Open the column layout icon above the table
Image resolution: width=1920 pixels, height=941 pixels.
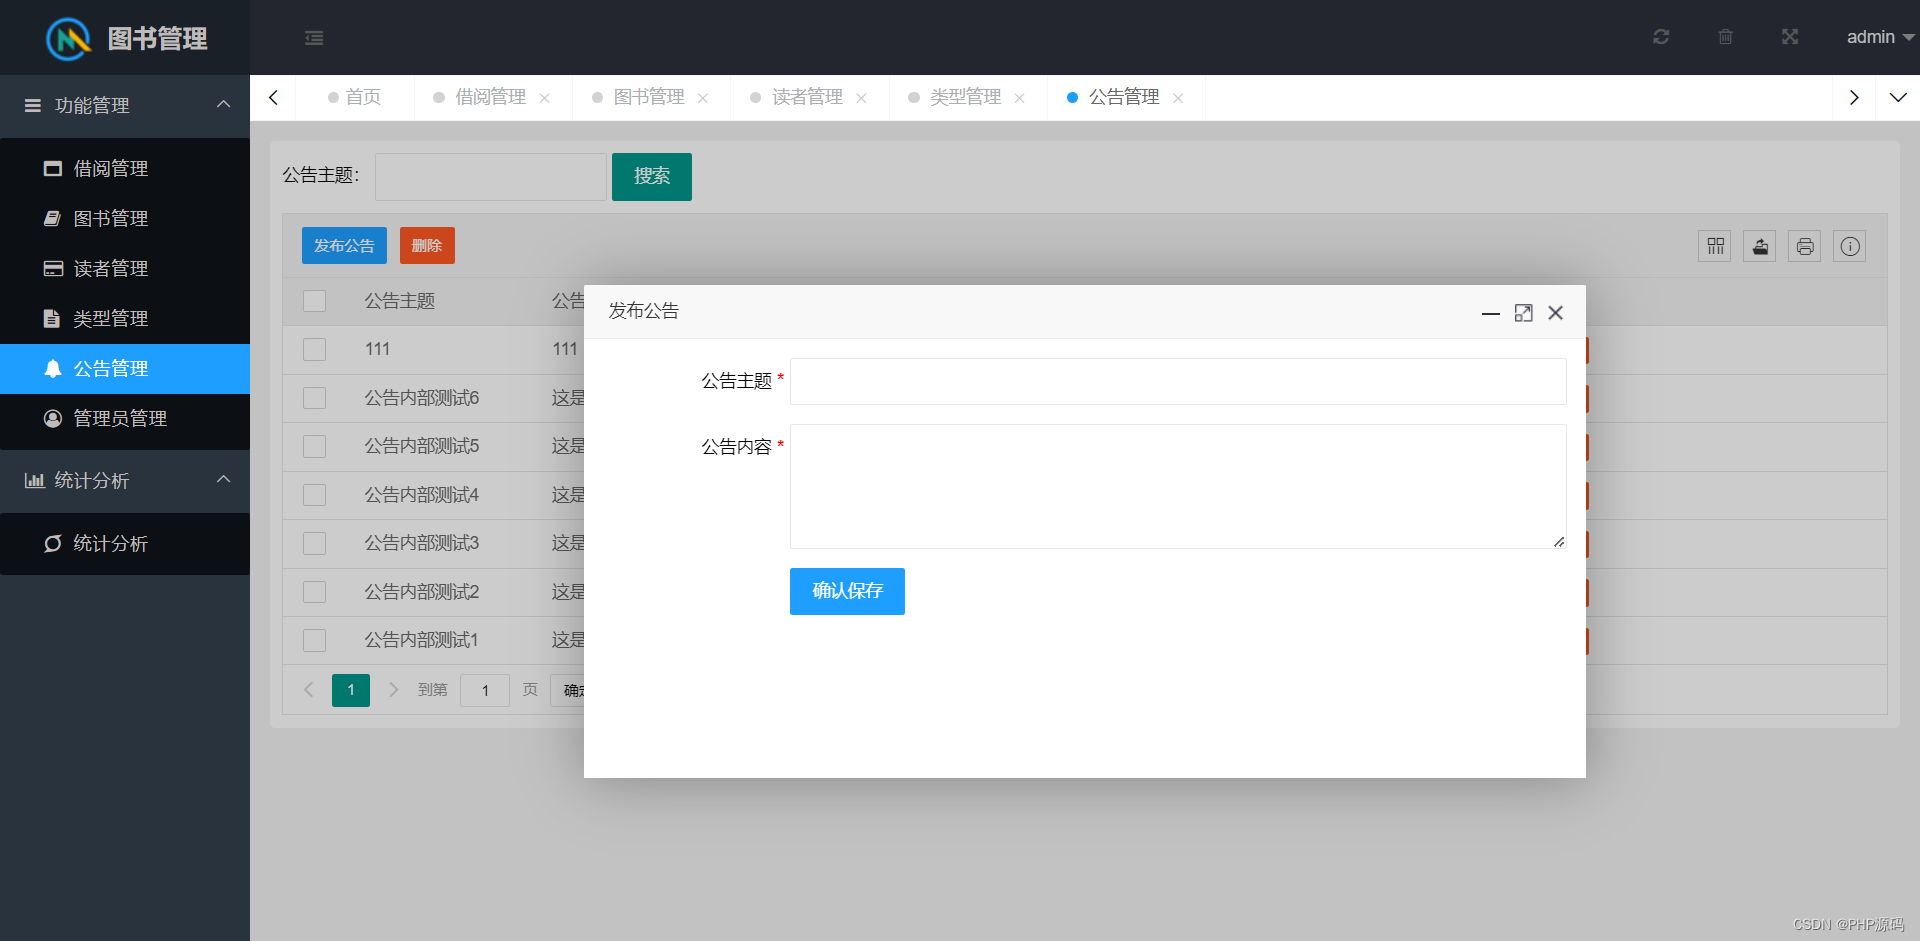pos(1714,246)
